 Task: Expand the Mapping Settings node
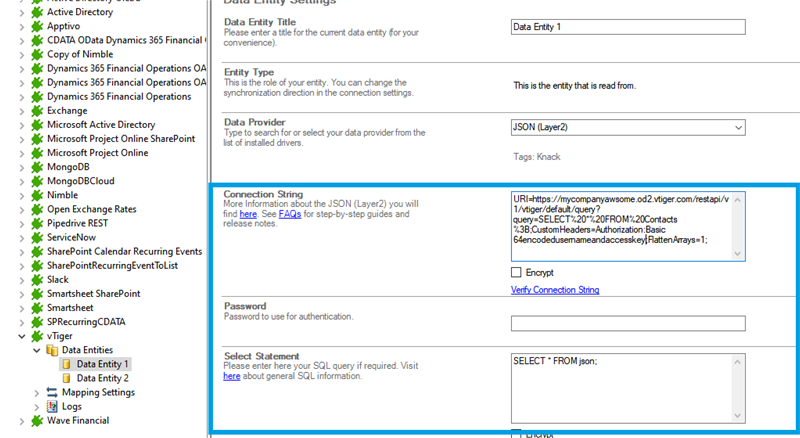pos(37,393)
